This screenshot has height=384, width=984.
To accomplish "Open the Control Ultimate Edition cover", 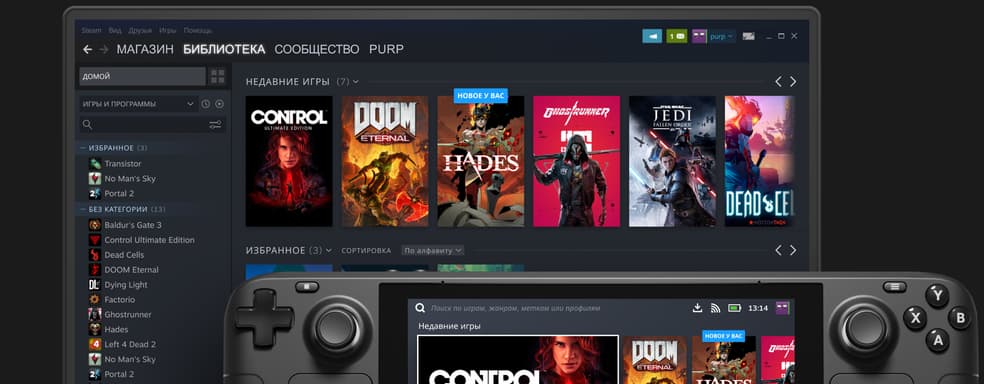I will click(x=289, y=161).
